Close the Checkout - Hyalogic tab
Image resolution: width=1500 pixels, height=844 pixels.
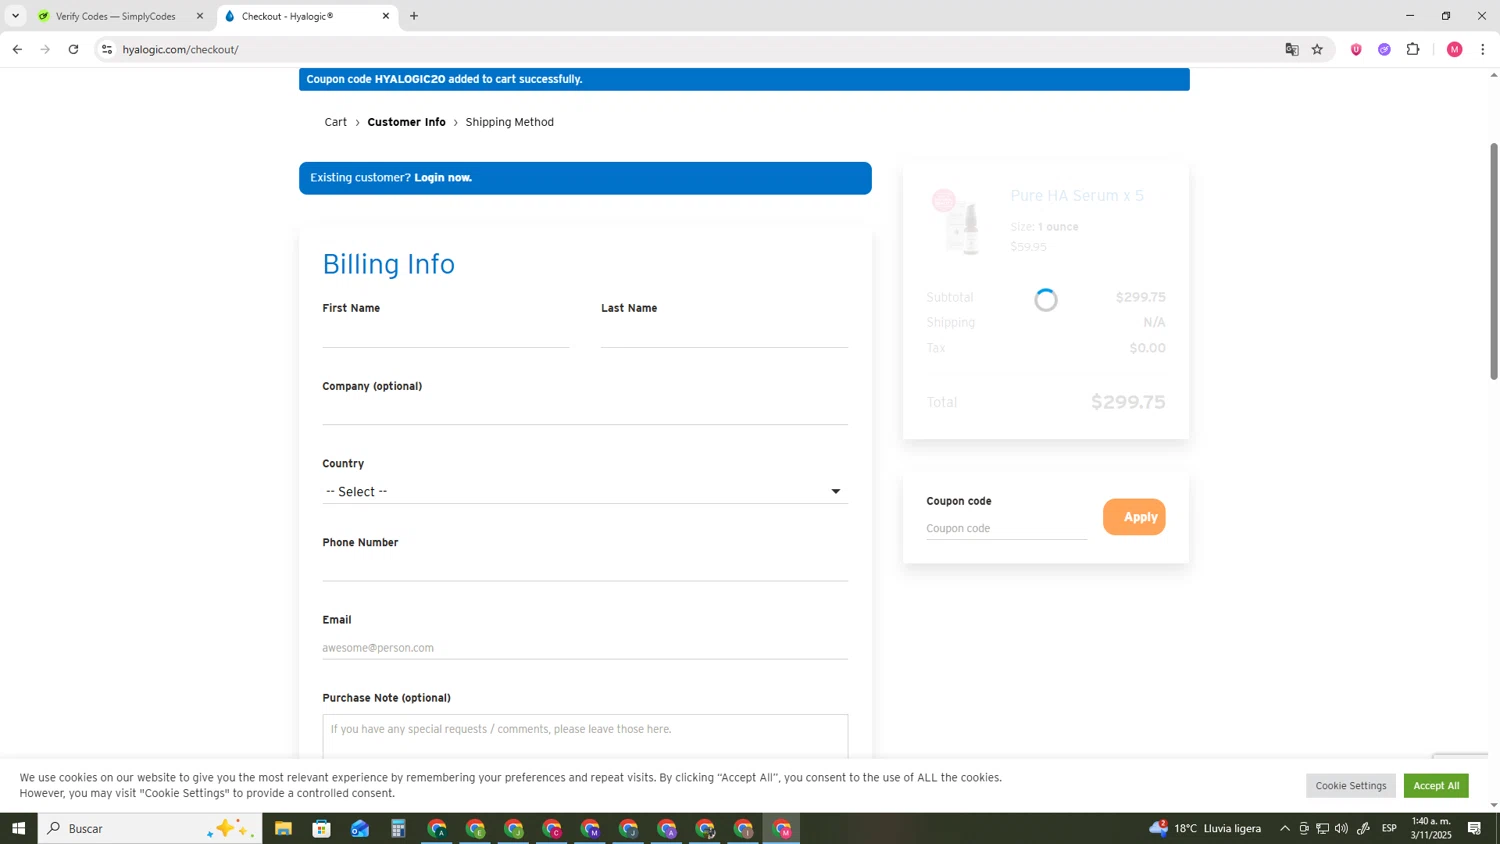click(x=386, y=16)
